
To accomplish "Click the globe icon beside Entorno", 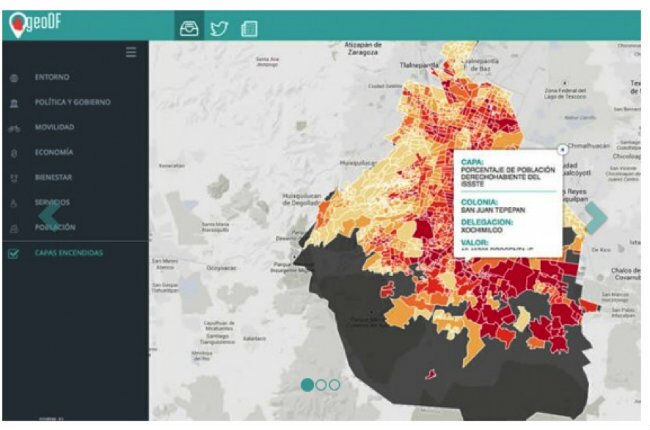I will [13, 78].
